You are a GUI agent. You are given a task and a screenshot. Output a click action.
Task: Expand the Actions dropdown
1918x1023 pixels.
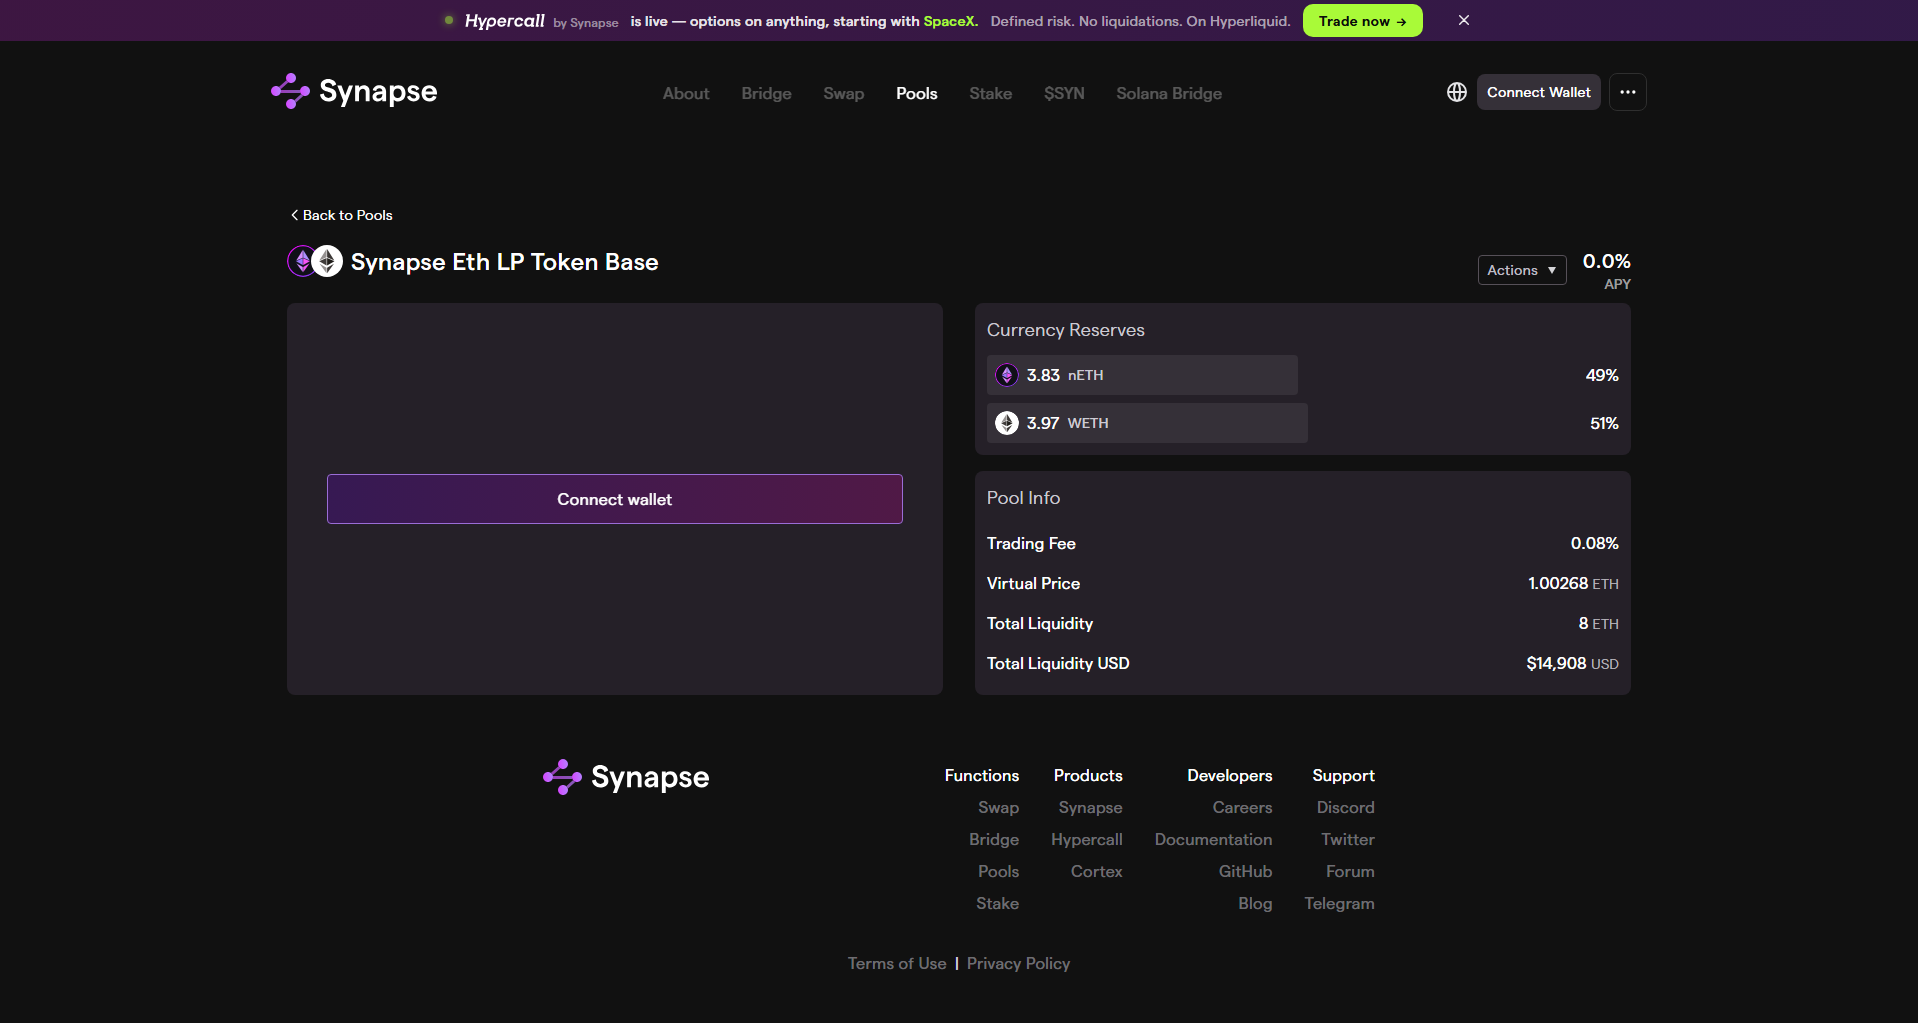(x=1522, y=270)
